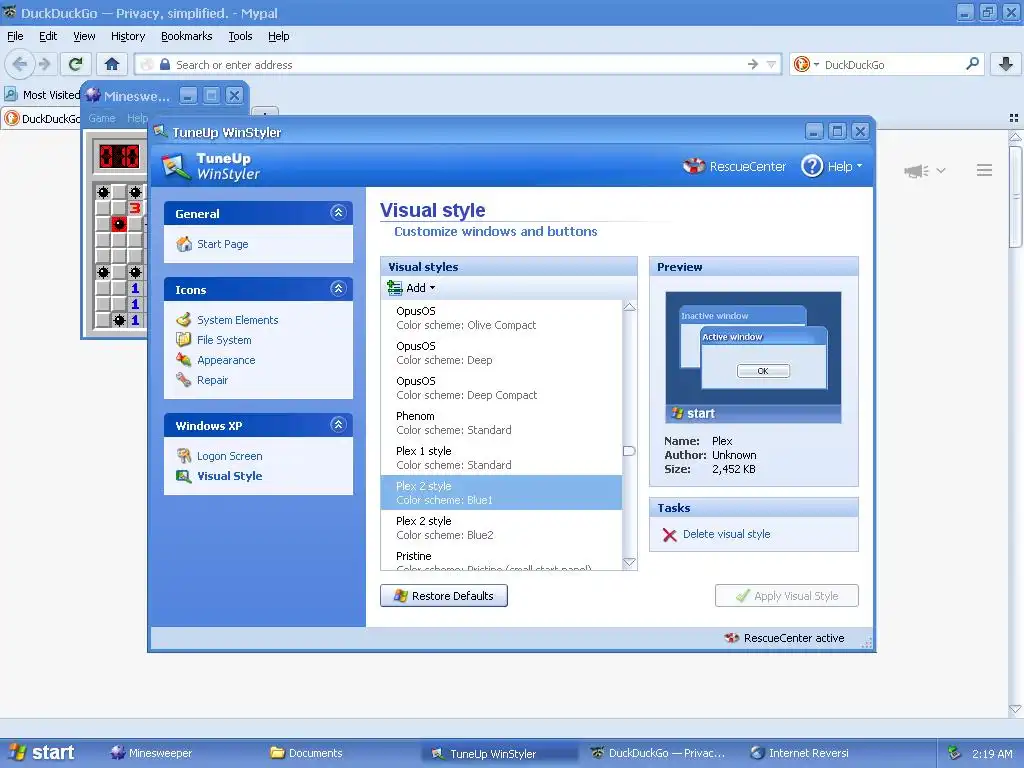Collapse the Windows XP sidebar panel
Viewport: 1024px width, 768px height.
[x=338, y=424]
